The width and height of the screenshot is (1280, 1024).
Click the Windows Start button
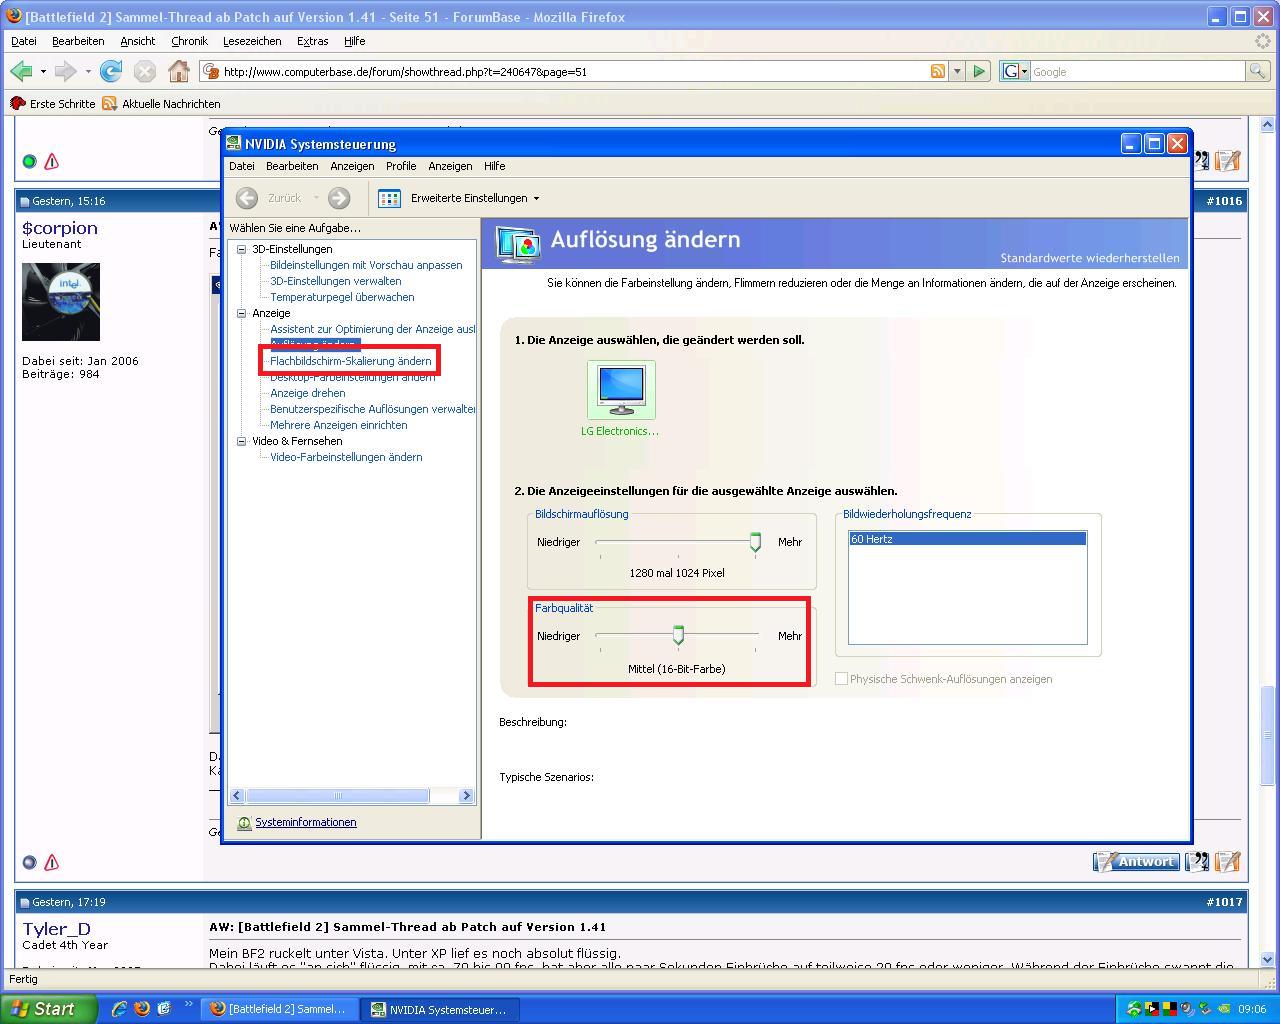pos(49,1009)
